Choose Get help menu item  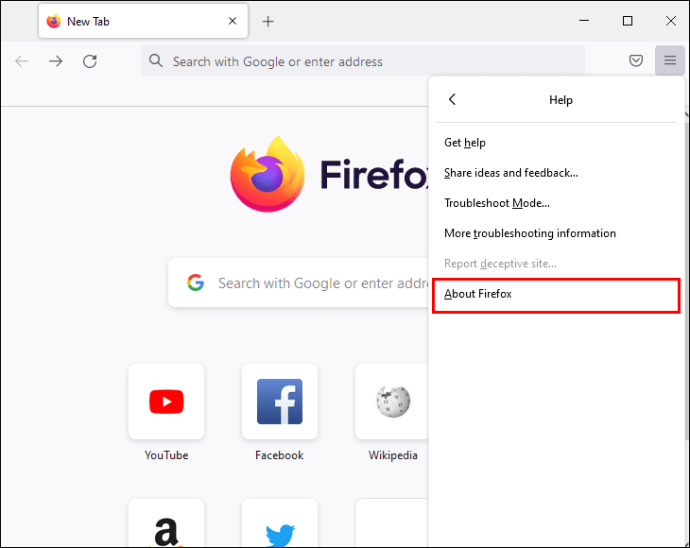coord(556,143)
